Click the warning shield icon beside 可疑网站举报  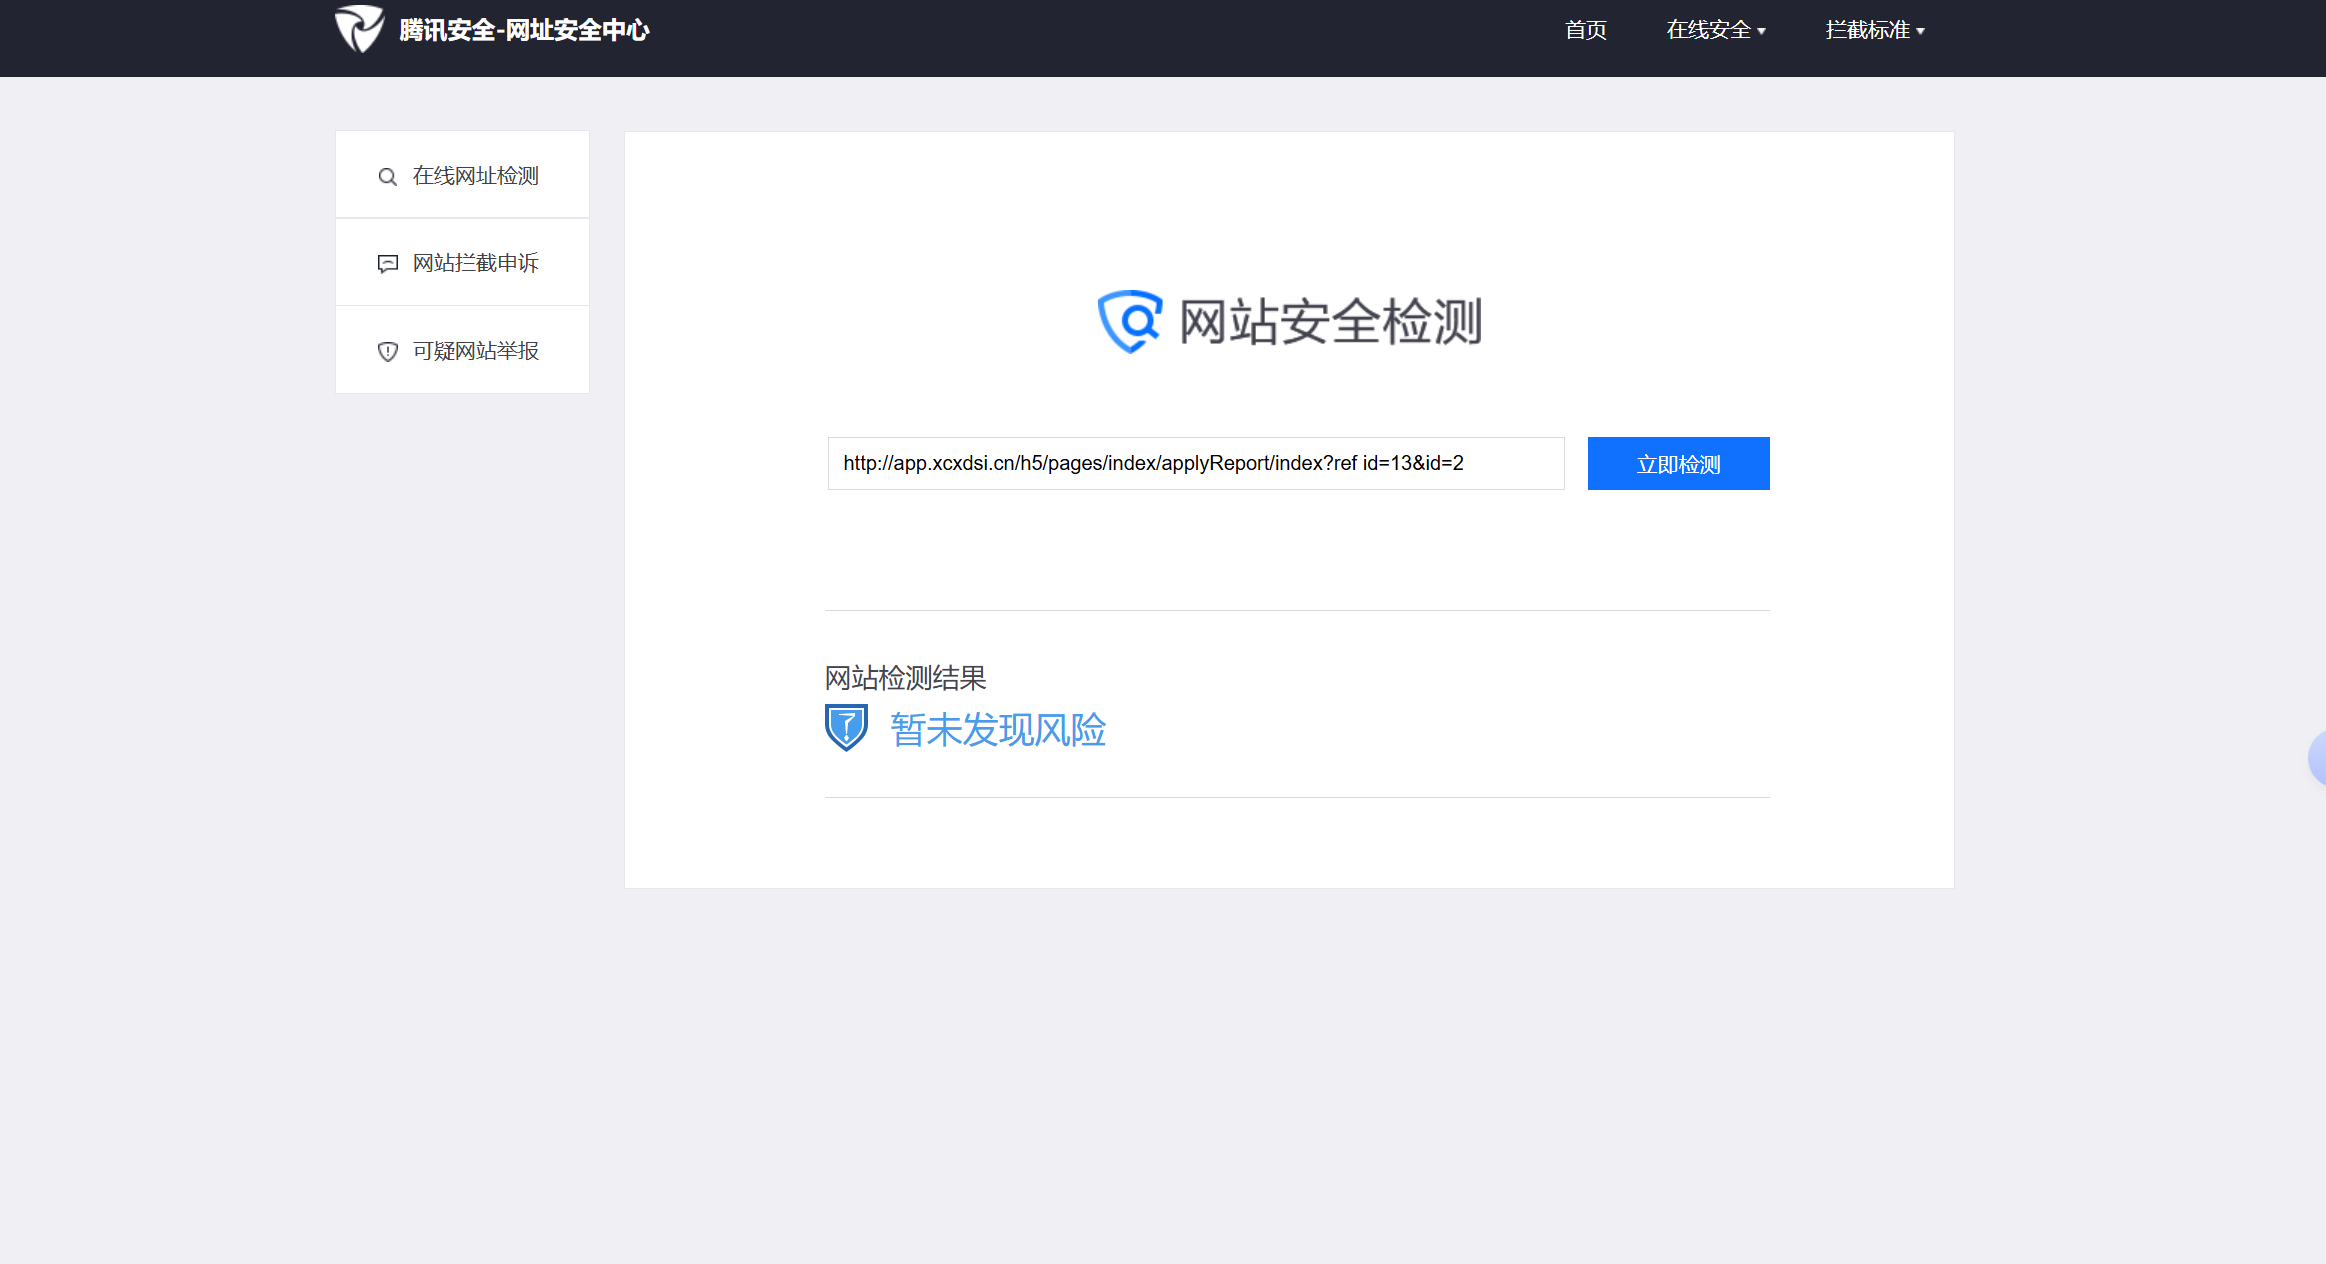(x=387, y=352)
